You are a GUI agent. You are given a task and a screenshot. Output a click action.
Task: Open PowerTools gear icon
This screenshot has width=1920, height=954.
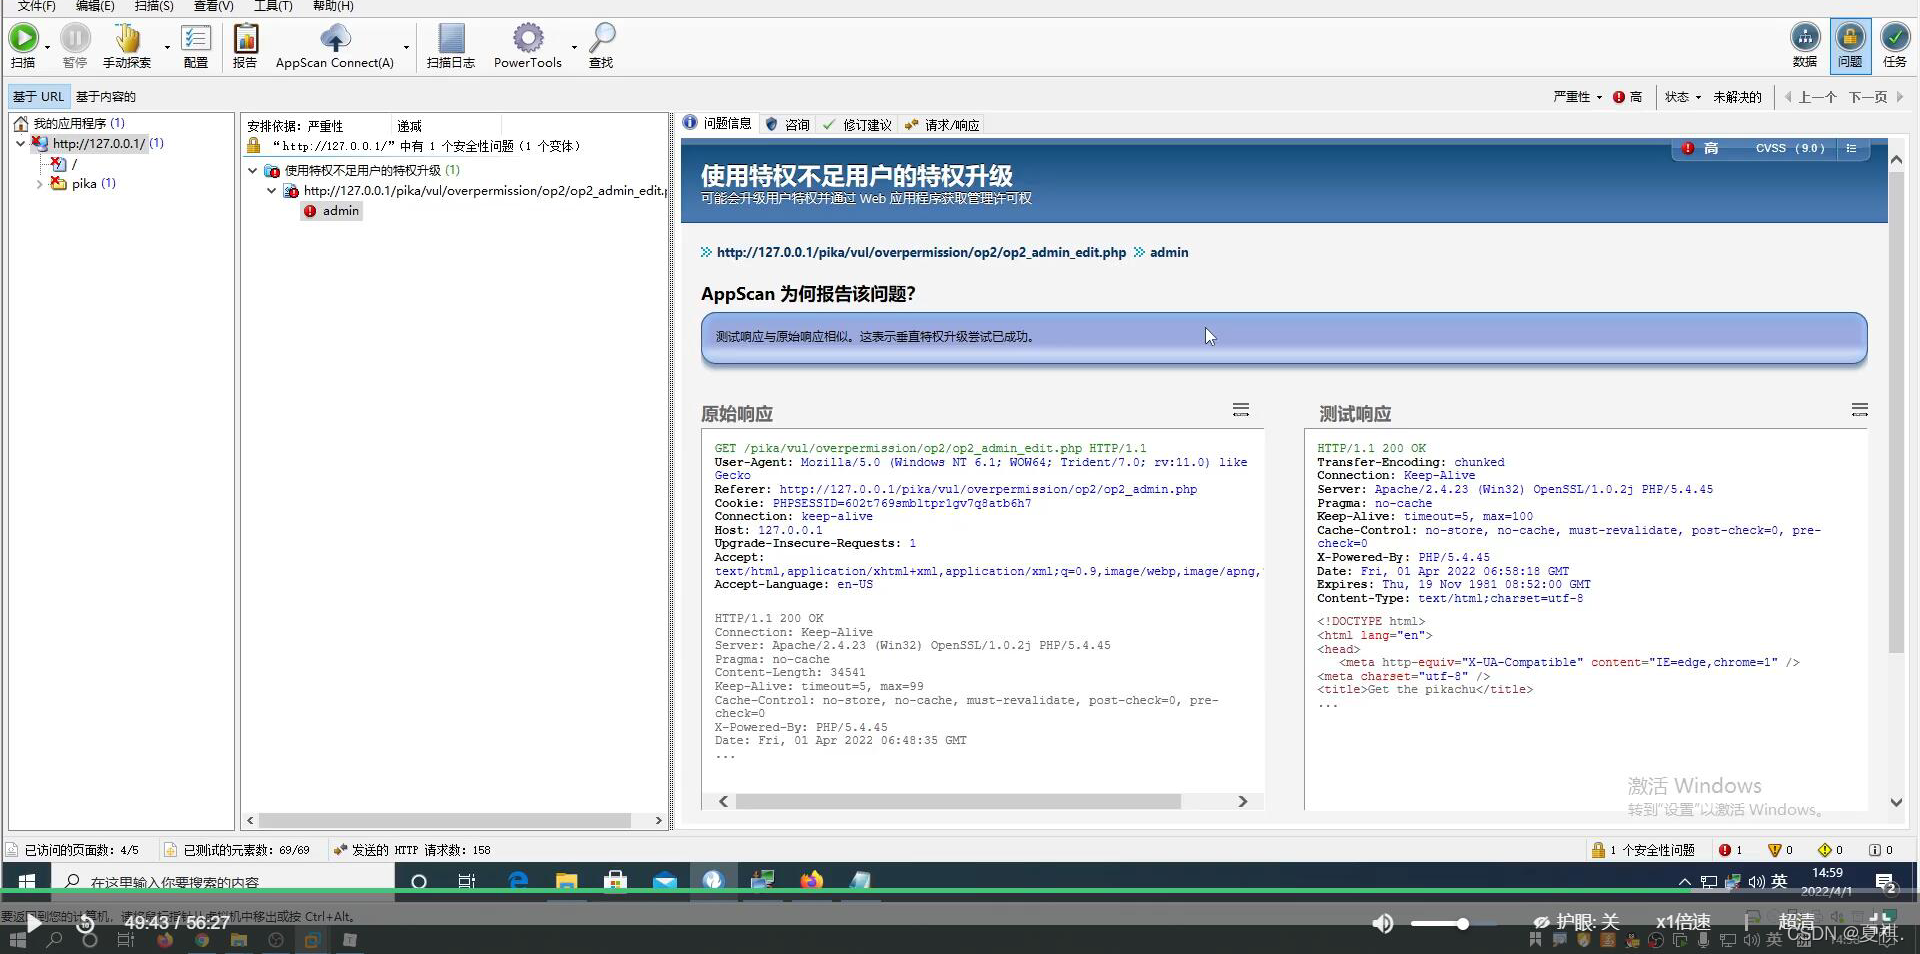pos(528,39)
